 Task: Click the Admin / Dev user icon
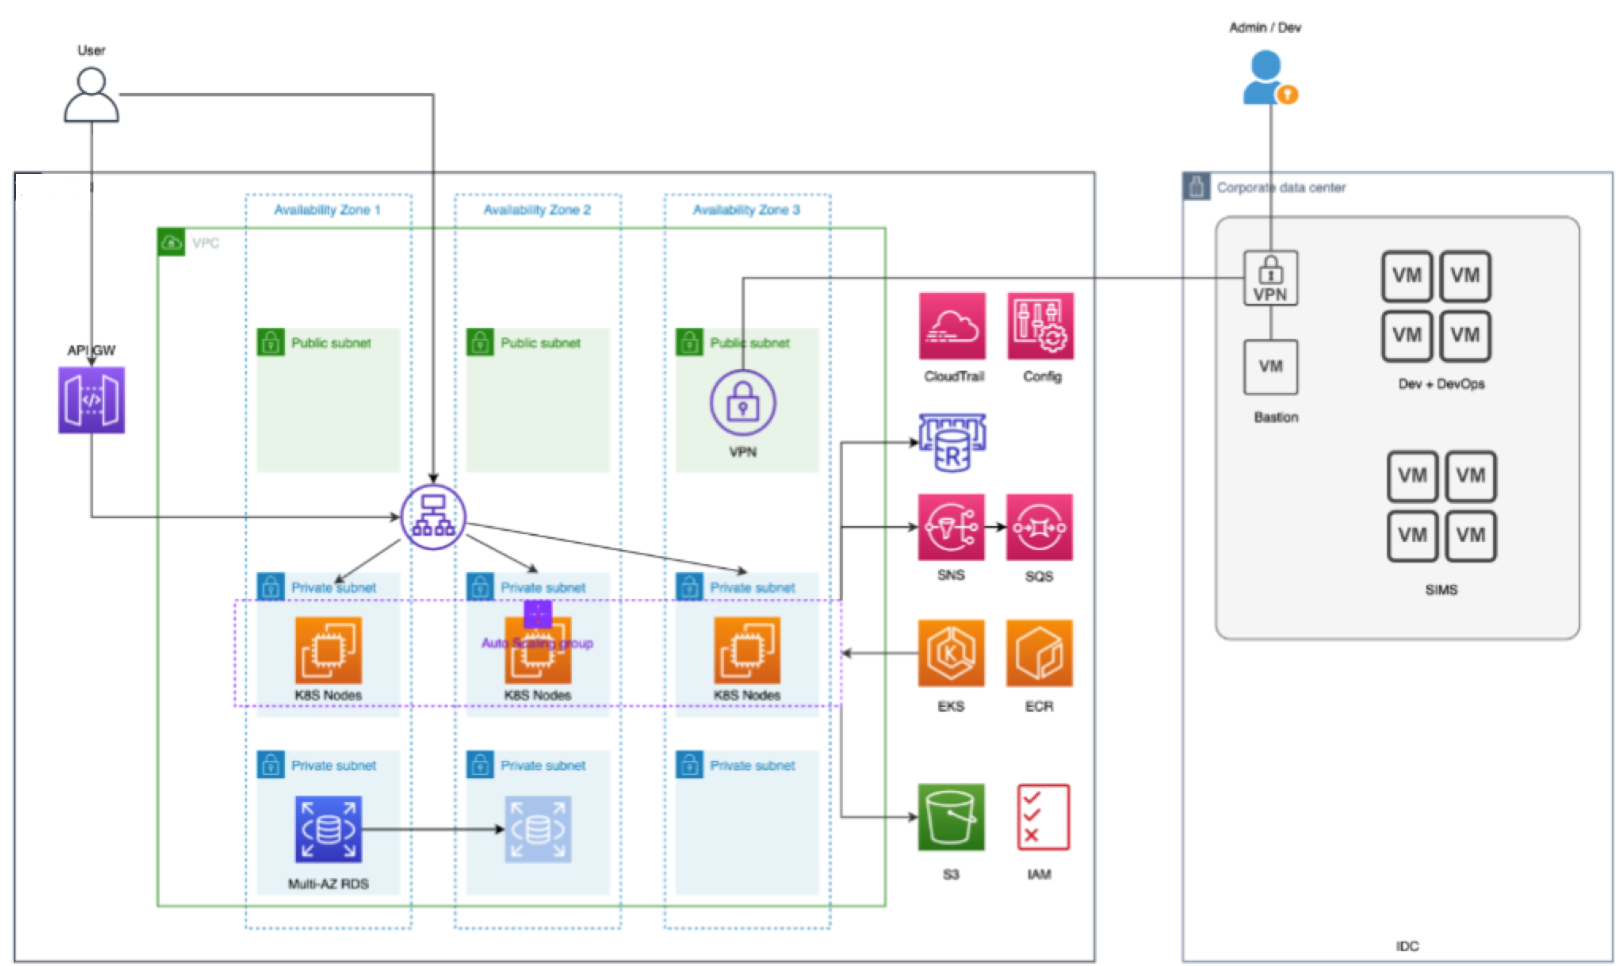point(1269,78)
